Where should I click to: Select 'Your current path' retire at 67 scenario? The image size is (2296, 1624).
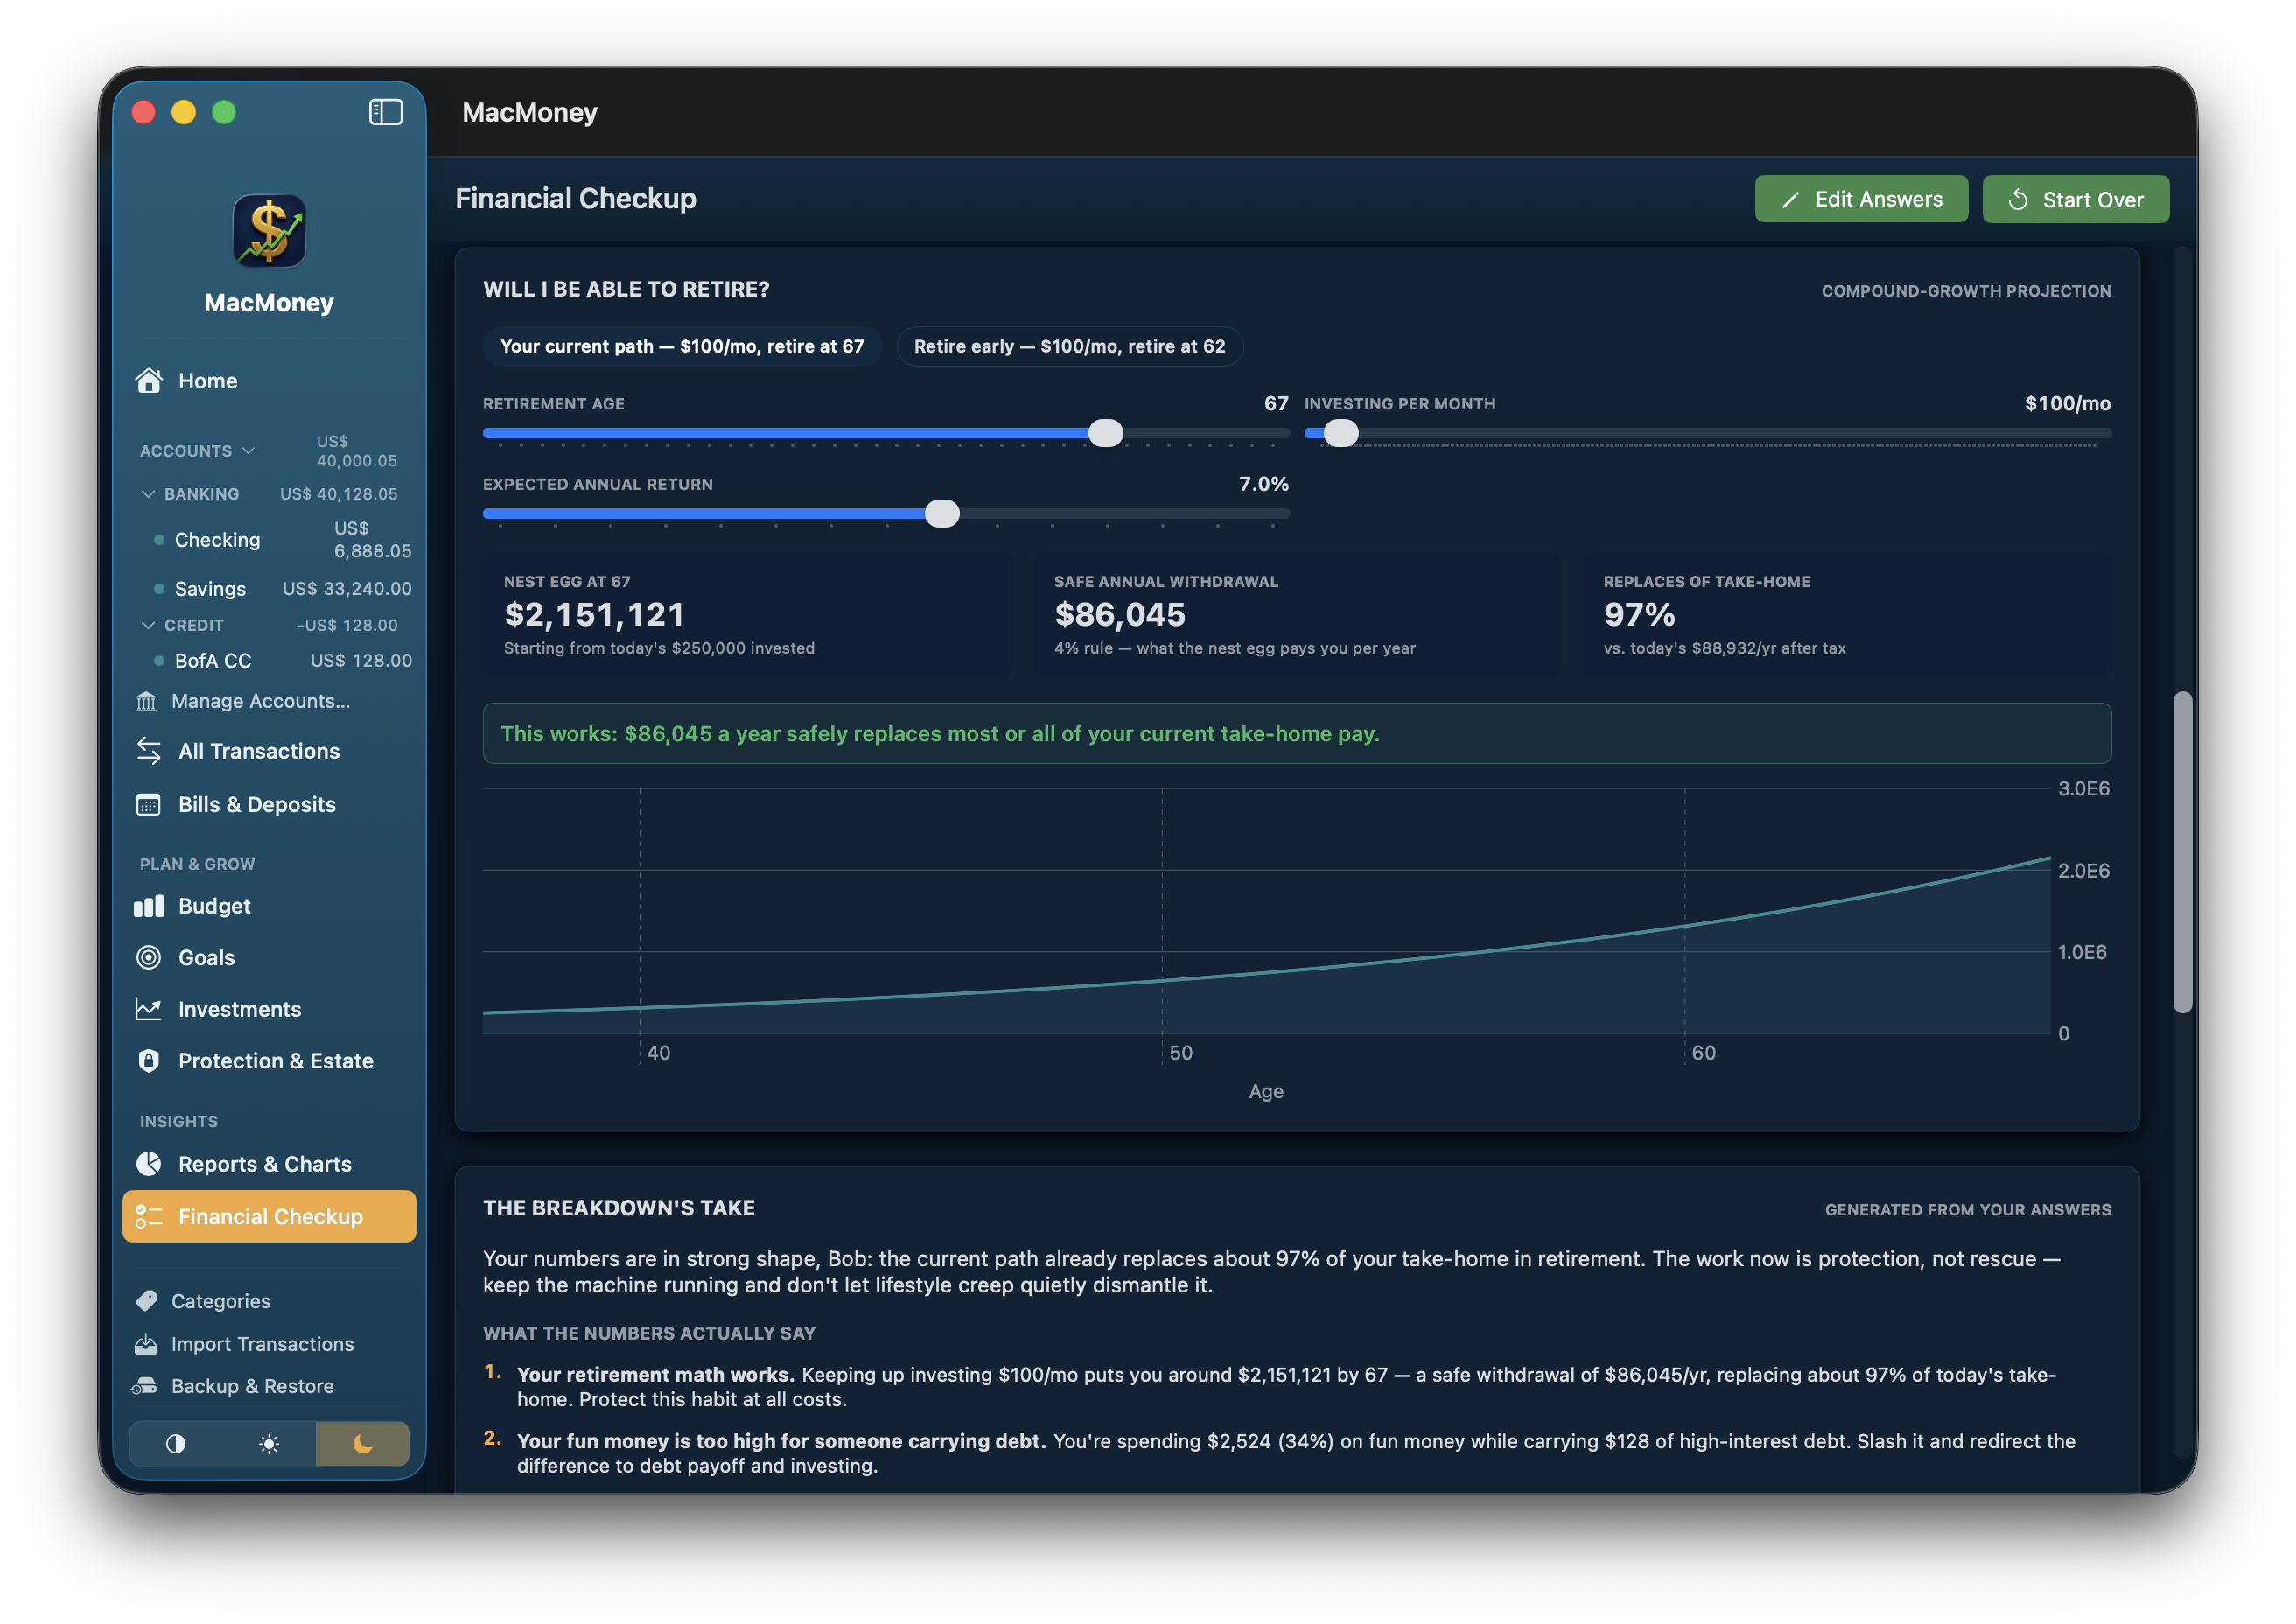click(x=682, y=347)
